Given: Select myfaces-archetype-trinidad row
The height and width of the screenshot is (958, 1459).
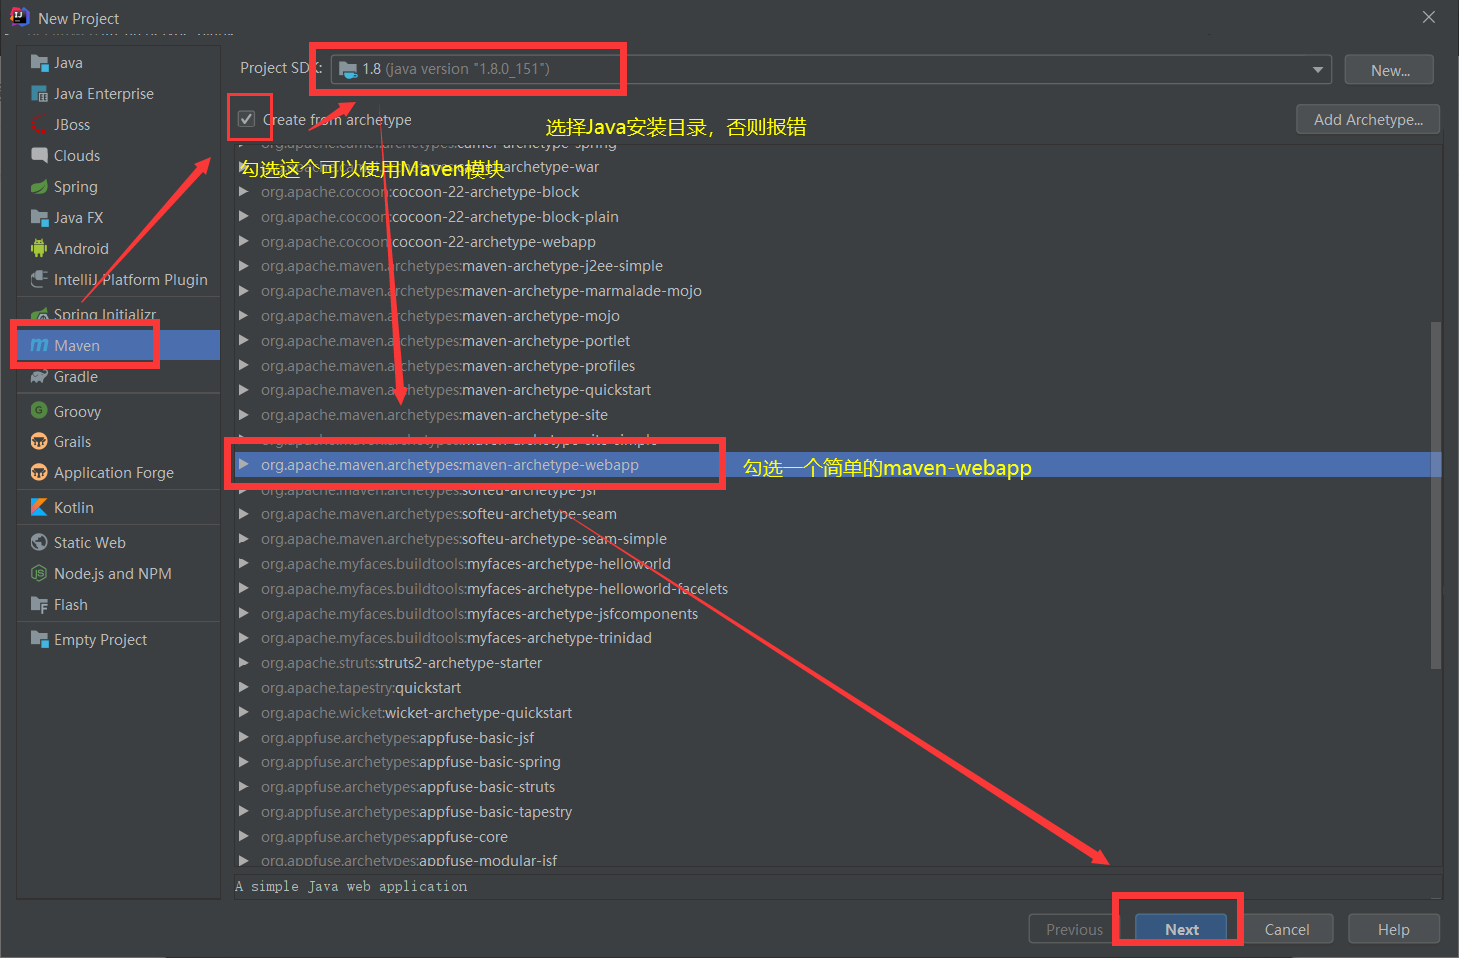Looking at the screenshot, I should (x=836, y=638).
